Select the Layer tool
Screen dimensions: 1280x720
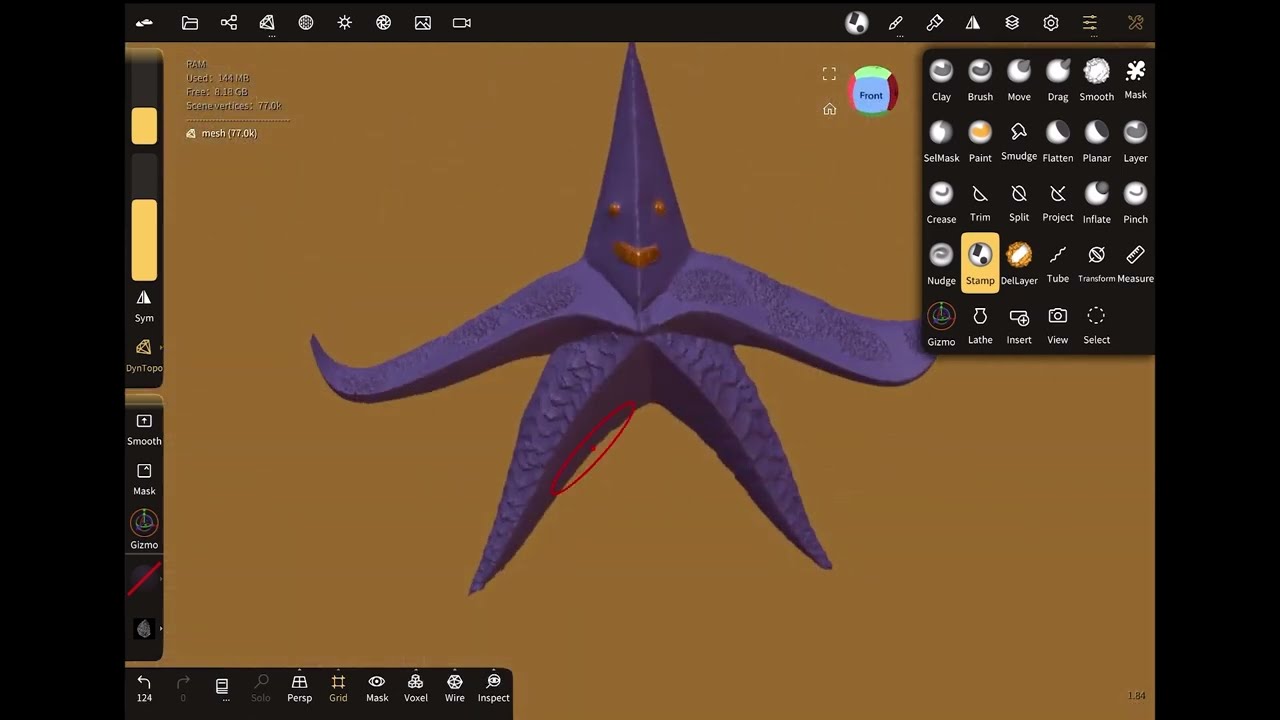1135,142
